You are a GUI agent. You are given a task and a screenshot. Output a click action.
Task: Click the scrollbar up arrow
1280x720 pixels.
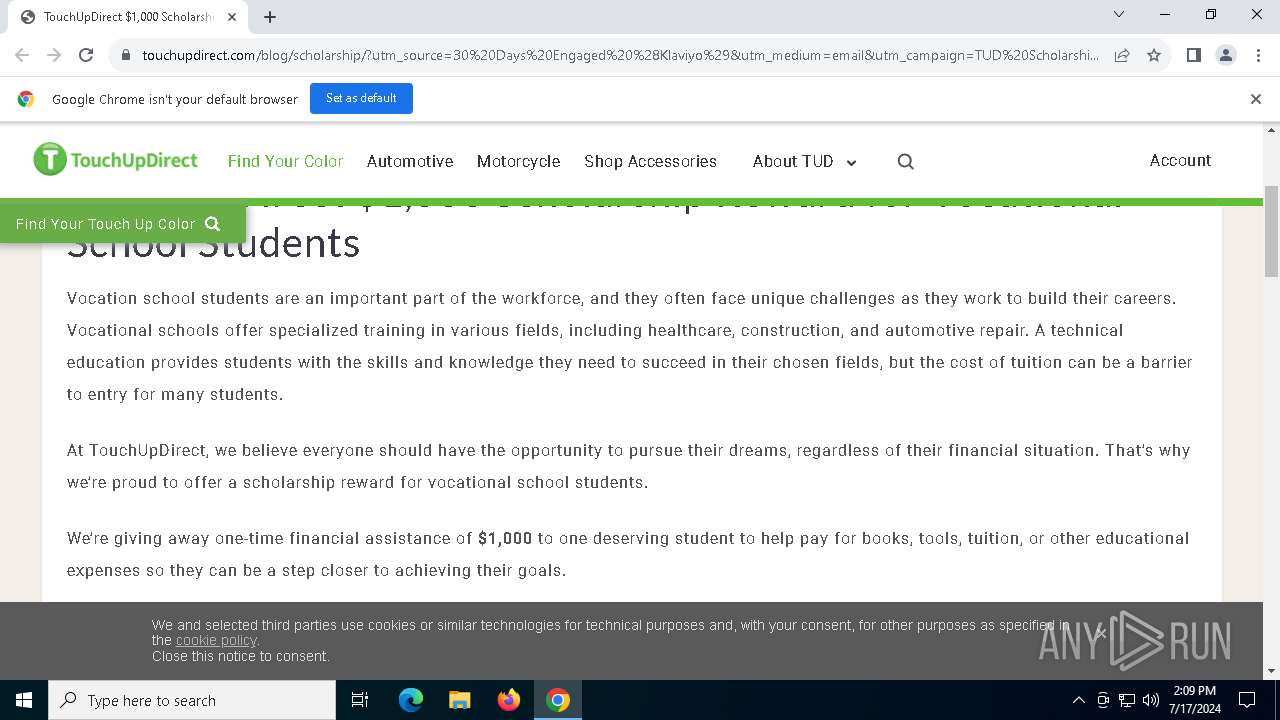pos(1272,131)
